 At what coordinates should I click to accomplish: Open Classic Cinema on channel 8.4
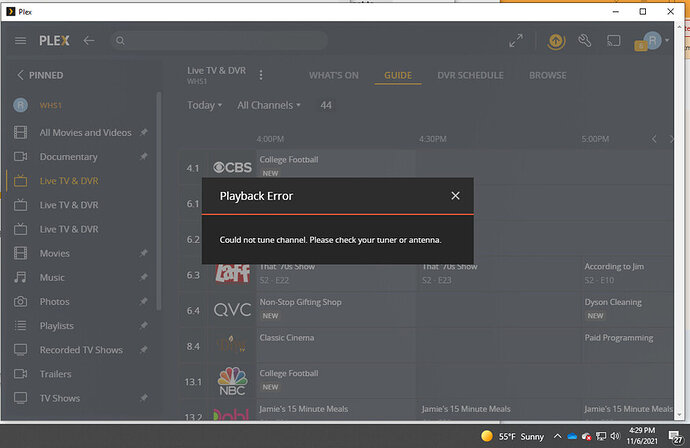[336, 345]
